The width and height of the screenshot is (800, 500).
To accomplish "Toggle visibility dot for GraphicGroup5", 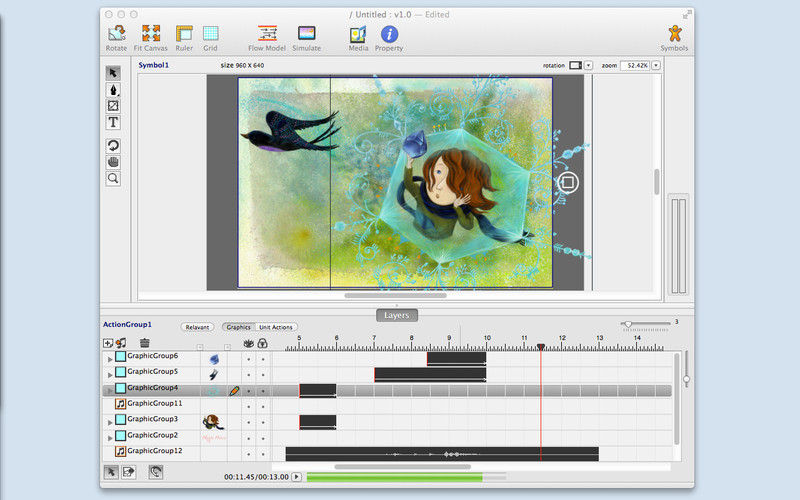I will pos(249,375).
